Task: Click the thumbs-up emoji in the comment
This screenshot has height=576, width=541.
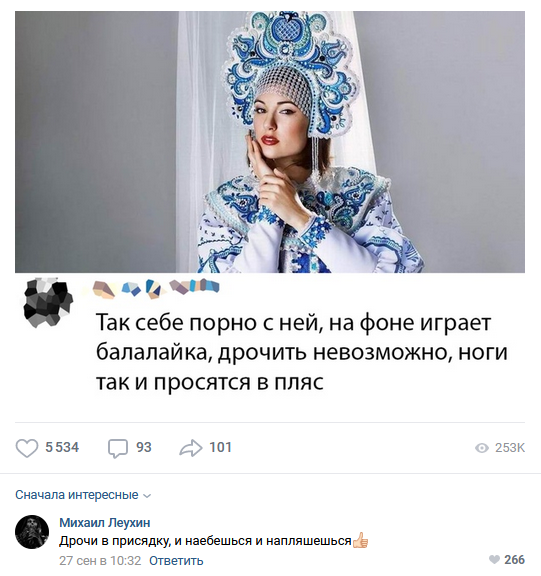Action: click(x=360, y=540)
